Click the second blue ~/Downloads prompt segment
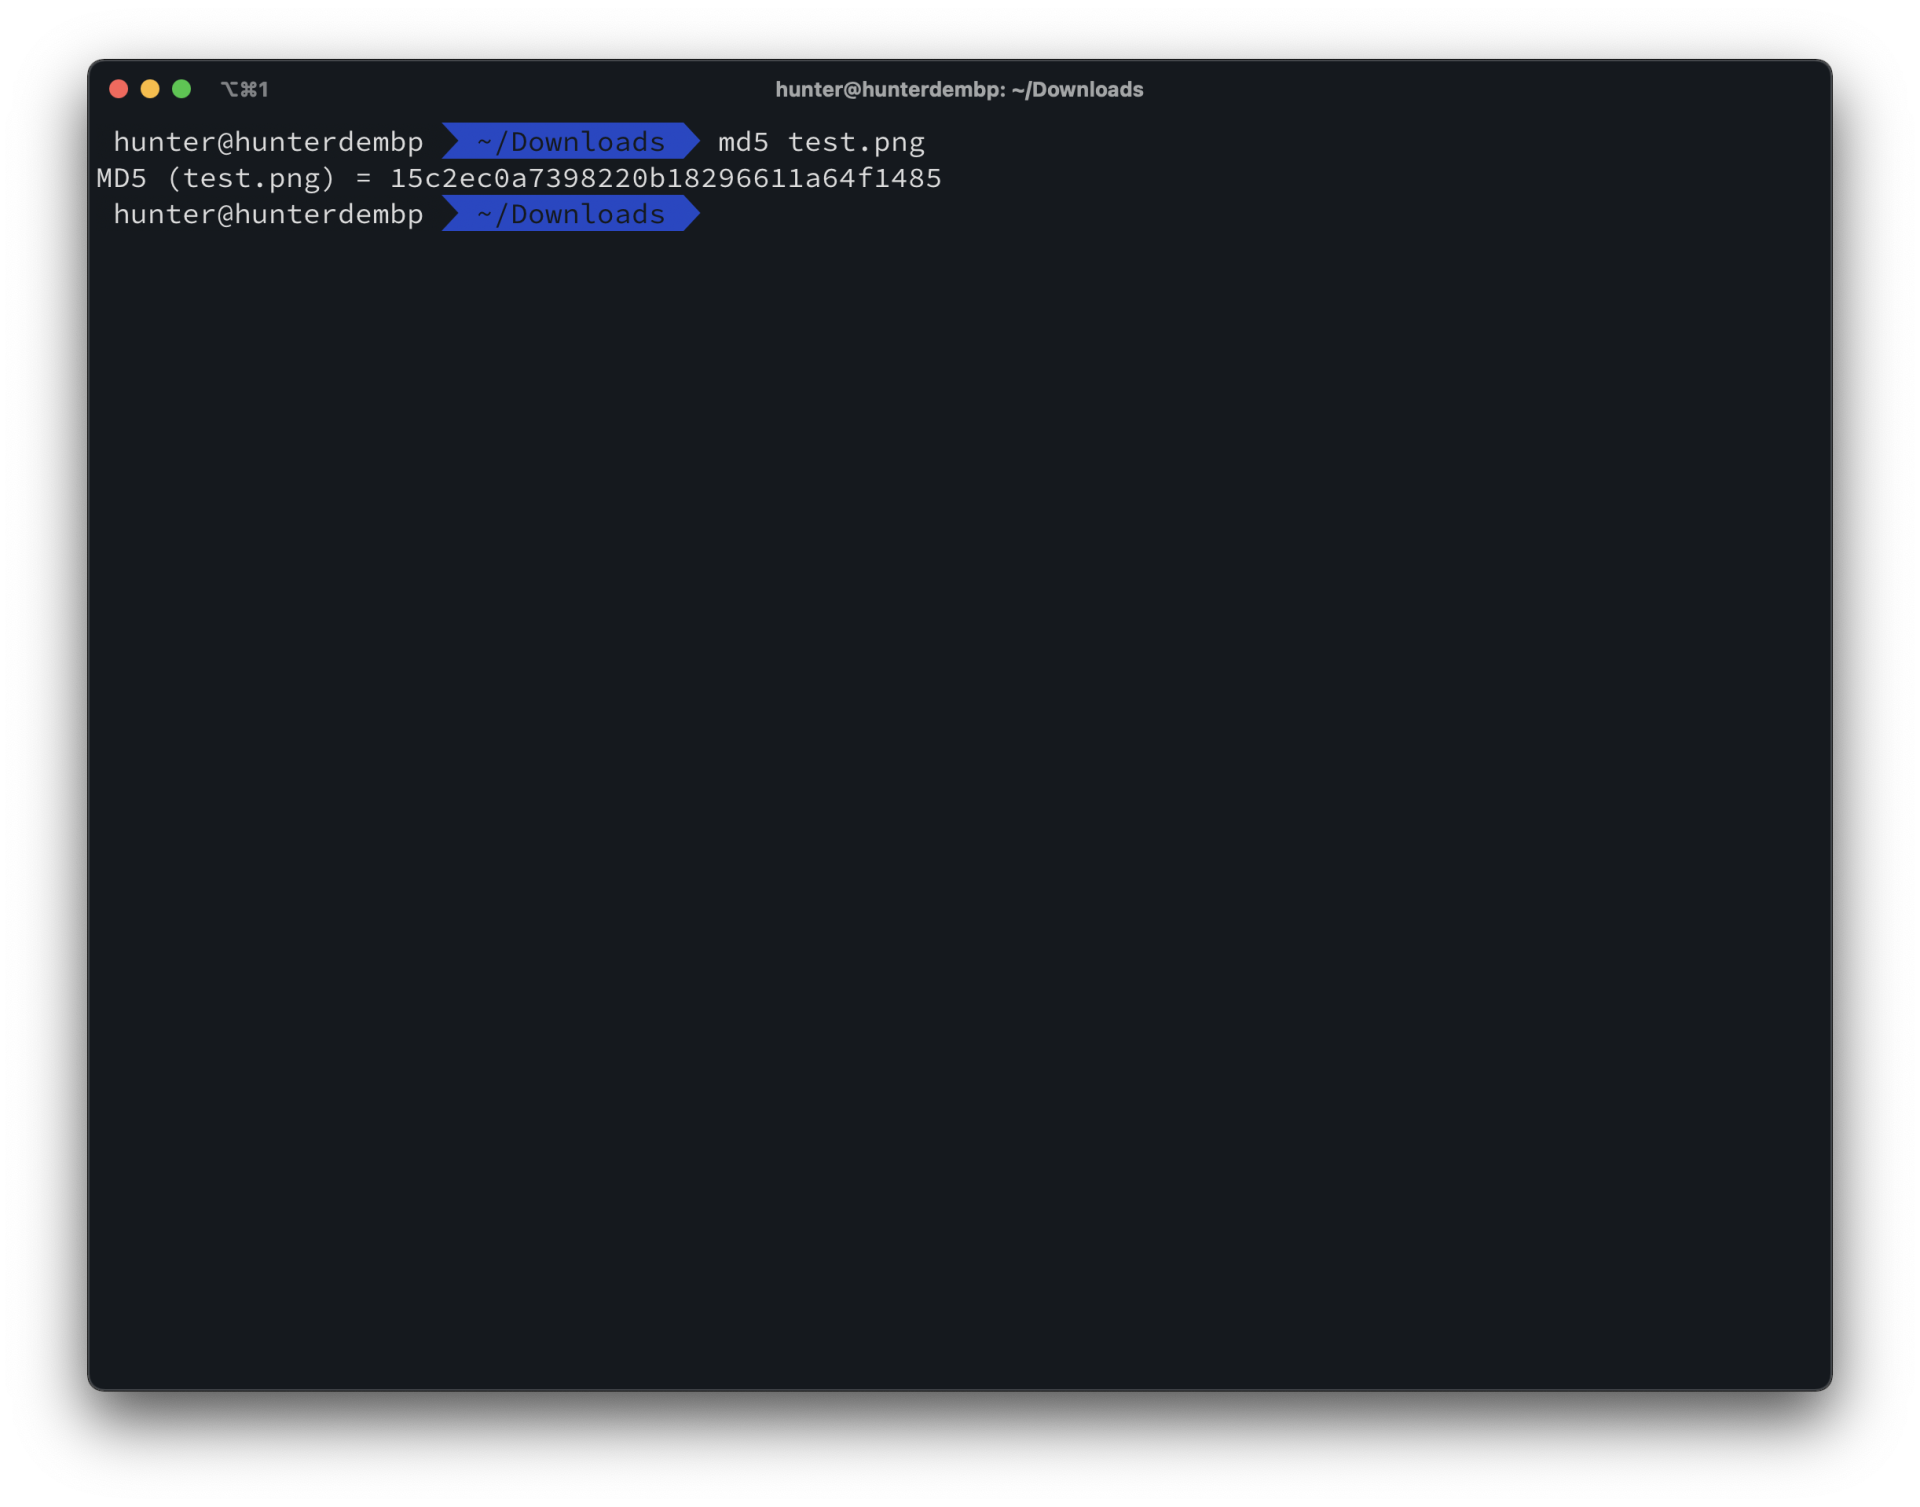Screen dimensions: 1920x1507 click(570, 214)
